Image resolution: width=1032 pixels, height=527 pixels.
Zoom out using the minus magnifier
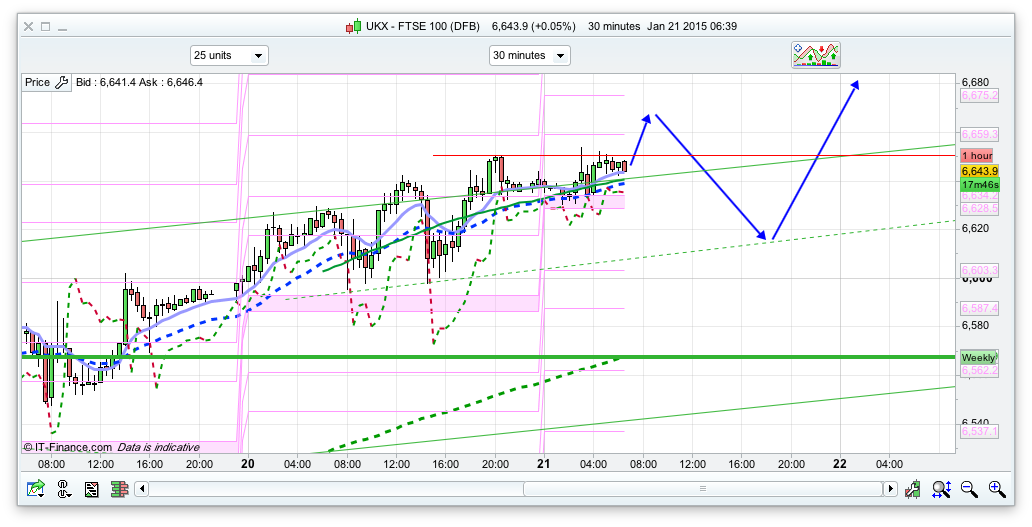click(969, 489)
